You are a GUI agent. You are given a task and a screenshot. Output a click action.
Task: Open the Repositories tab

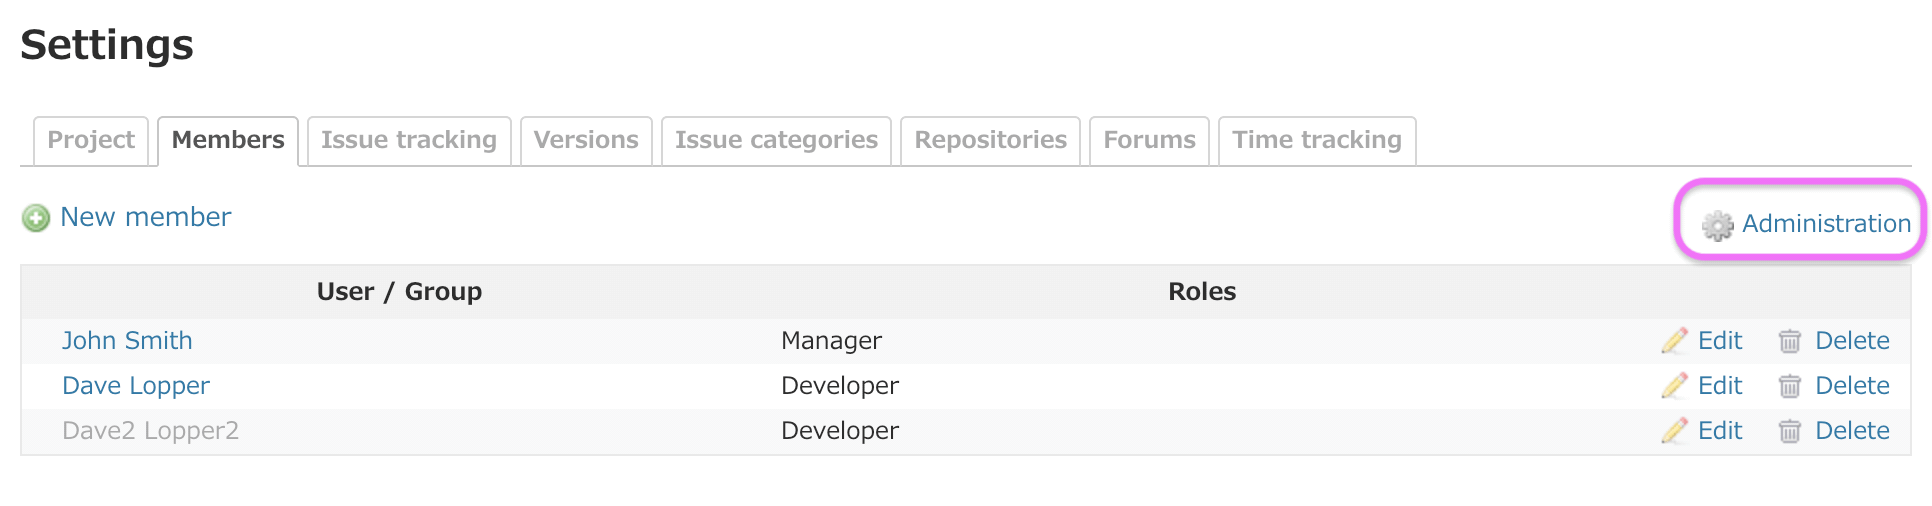(x=990, y=140)
